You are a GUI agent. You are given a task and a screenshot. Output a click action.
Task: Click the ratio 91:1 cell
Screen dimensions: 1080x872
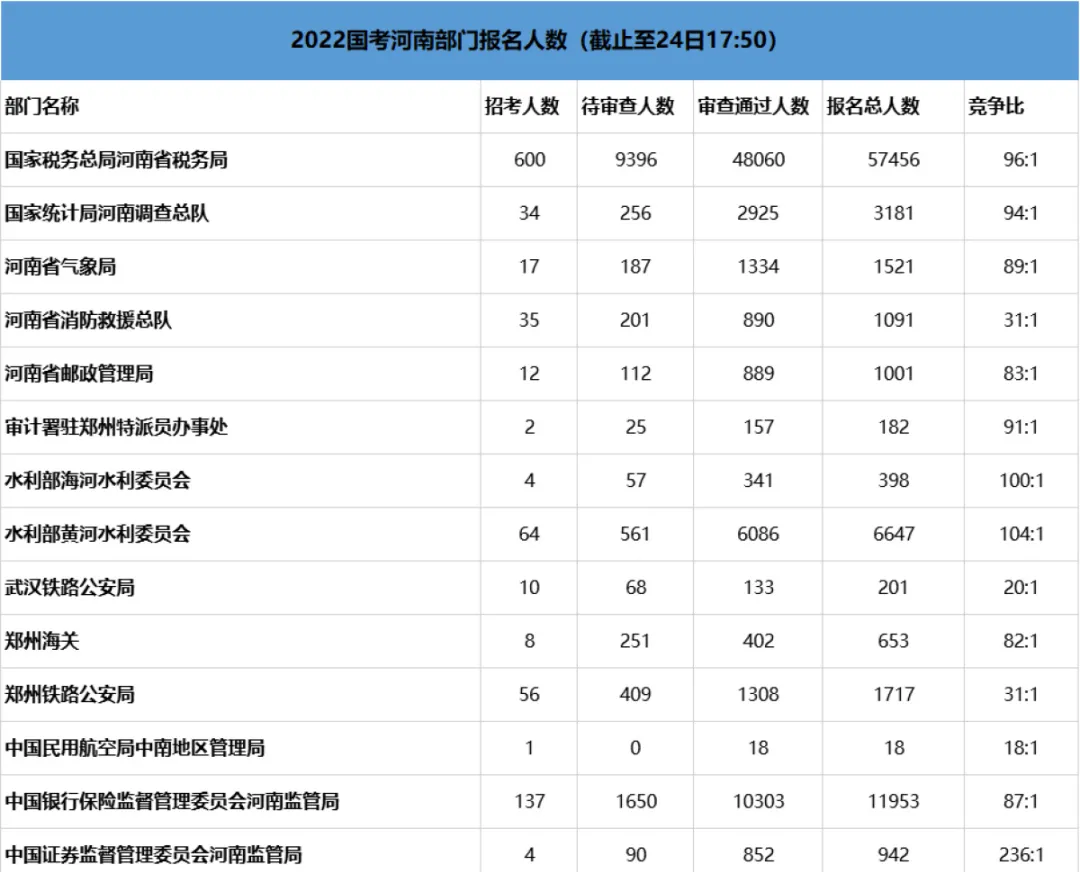coord(1021,427)
